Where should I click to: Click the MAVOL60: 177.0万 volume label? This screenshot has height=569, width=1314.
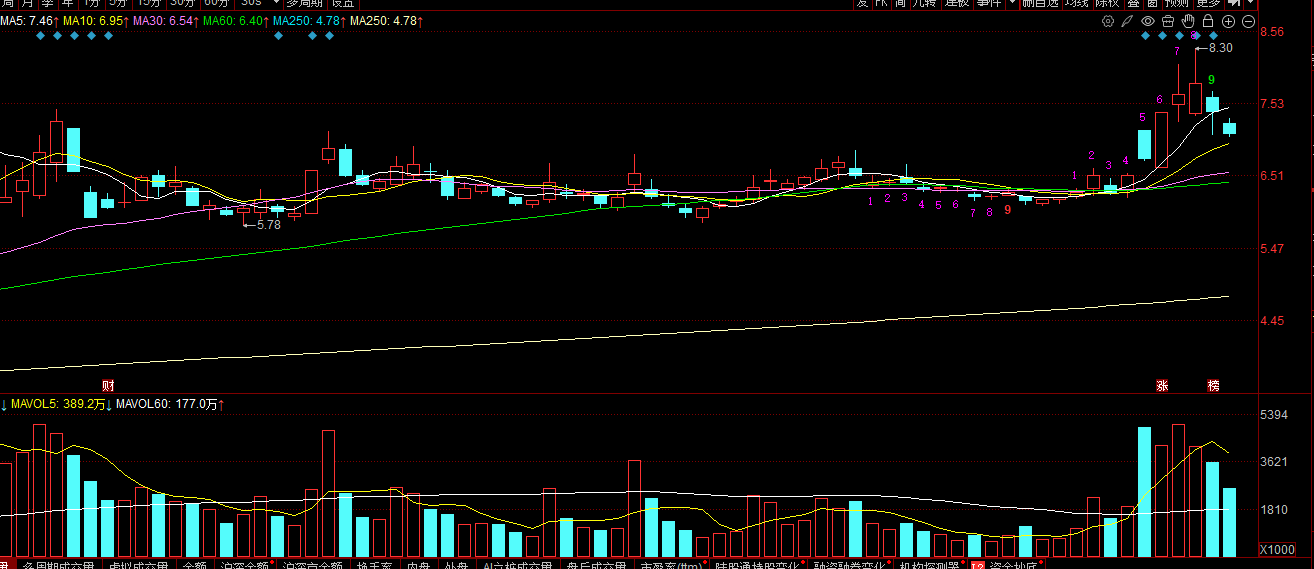pos(167,404)
